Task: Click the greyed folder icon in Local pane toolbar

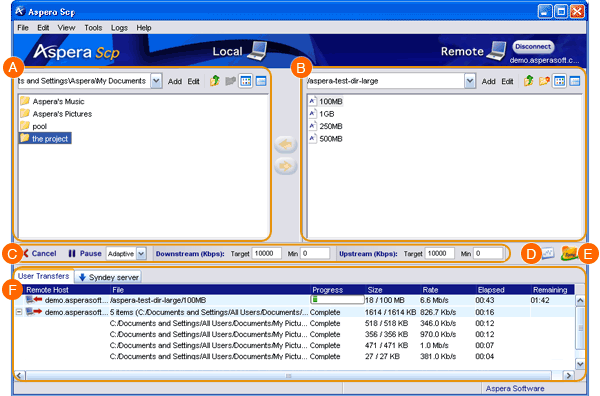Action: 230,81
